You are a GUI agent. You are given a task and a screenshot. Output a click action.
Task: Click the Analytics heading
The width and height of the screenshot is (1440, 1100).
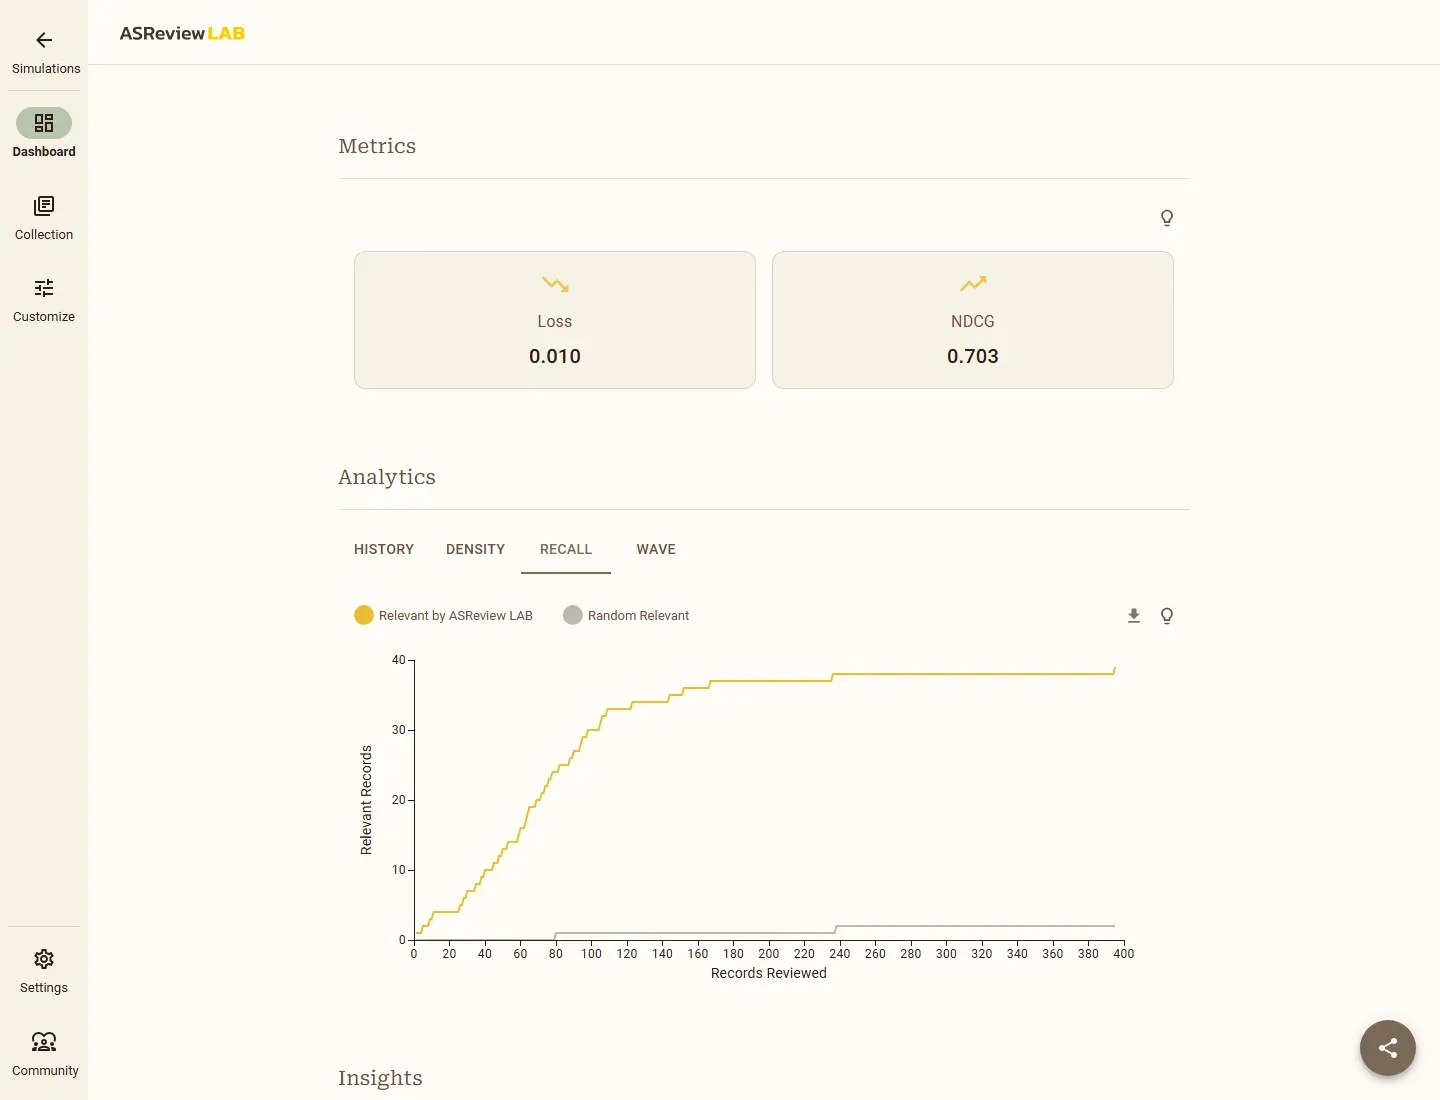pos(387,477)
